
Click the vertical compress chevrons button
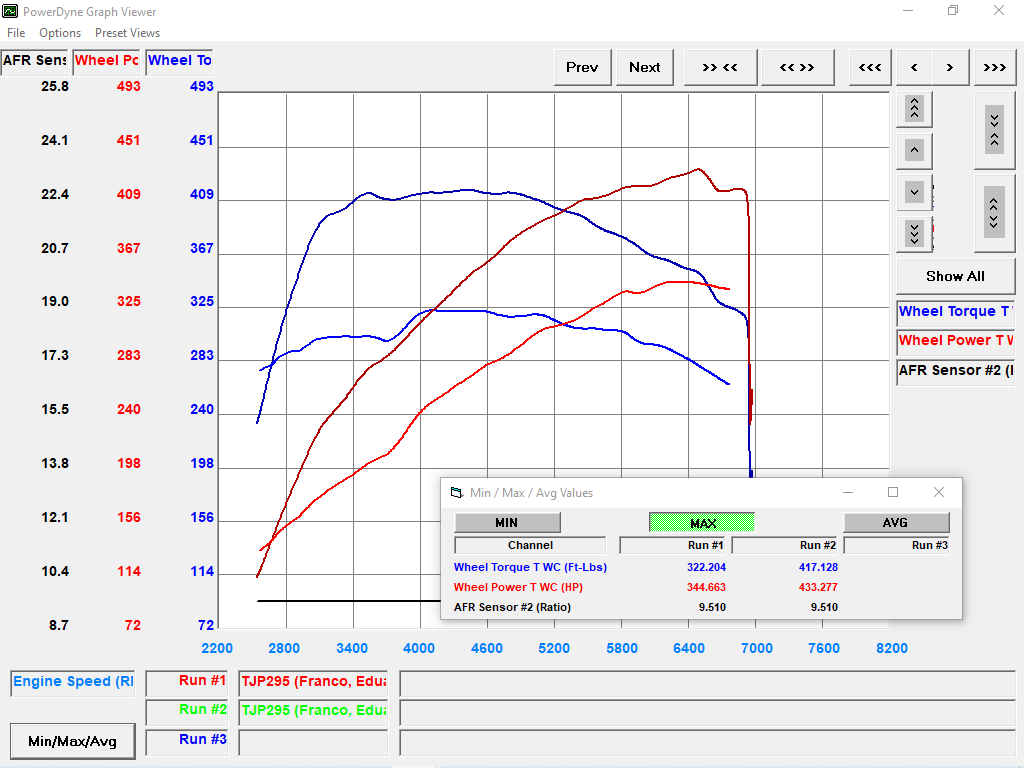pos(994,130)
